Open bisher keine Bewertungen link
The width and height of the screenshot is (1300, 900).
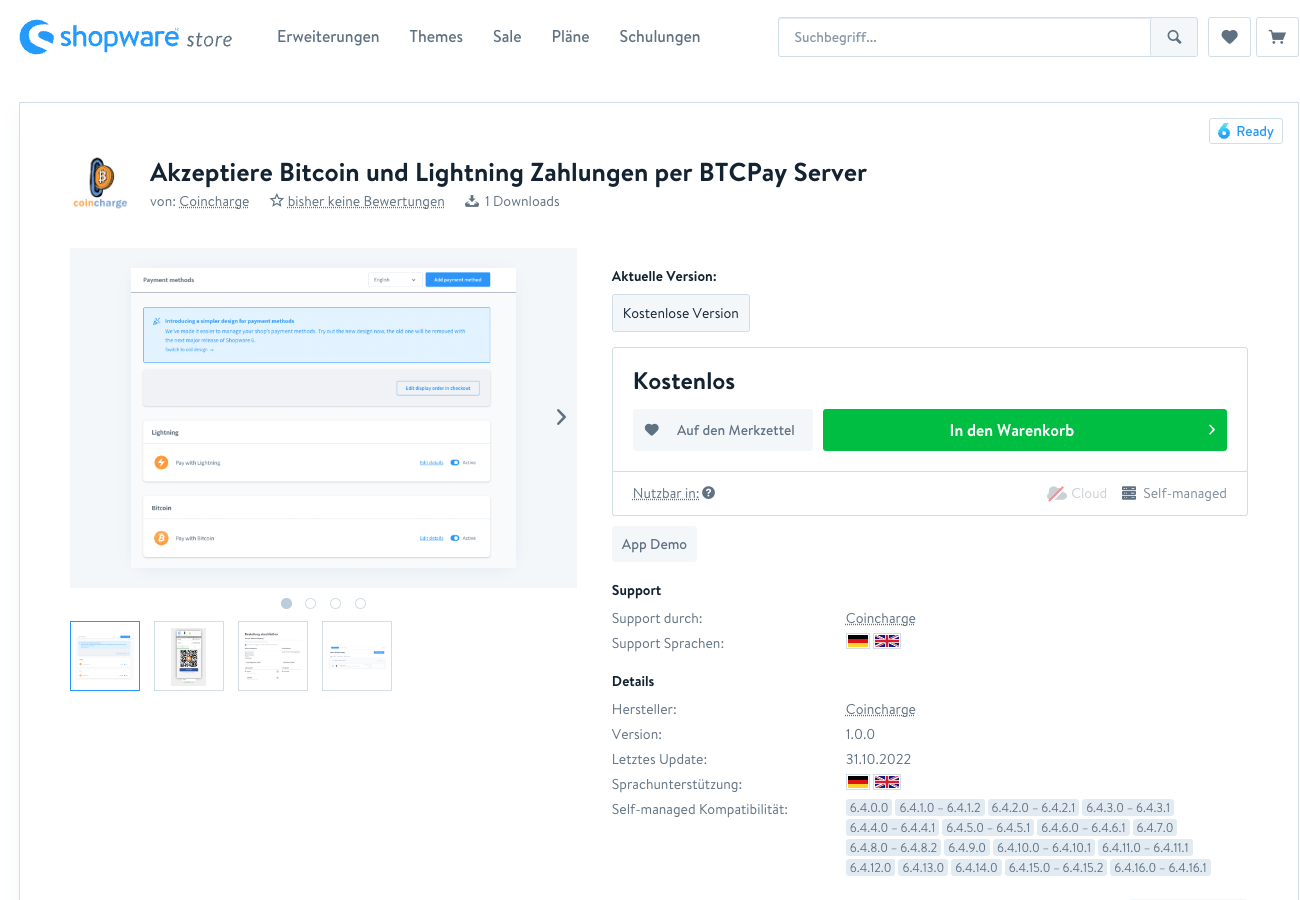point(366,201)
